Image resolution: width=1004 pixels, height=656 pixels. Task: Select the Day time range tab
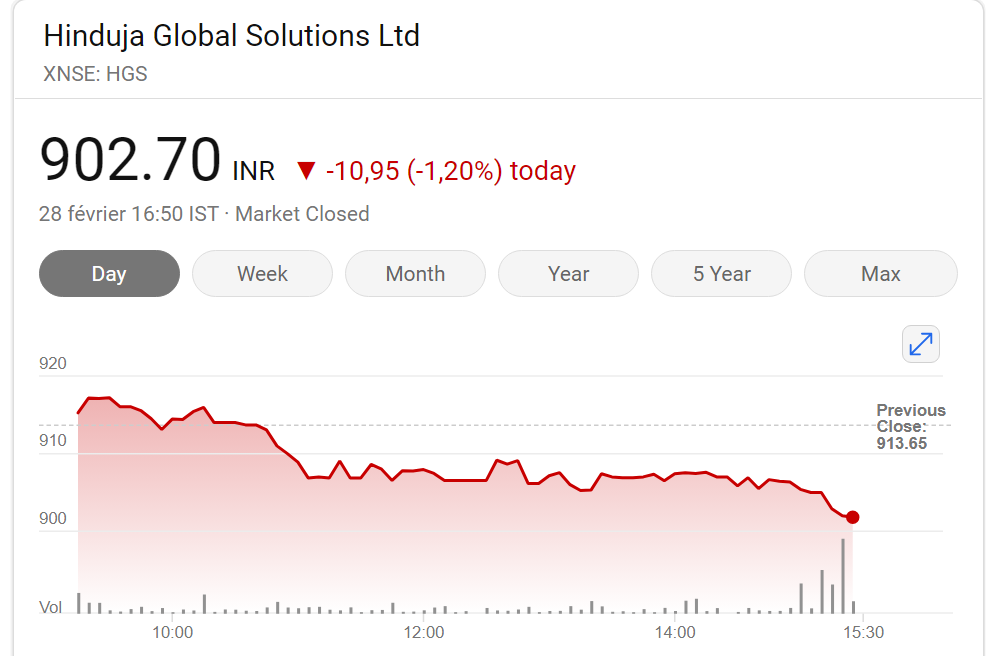[109, 274]
